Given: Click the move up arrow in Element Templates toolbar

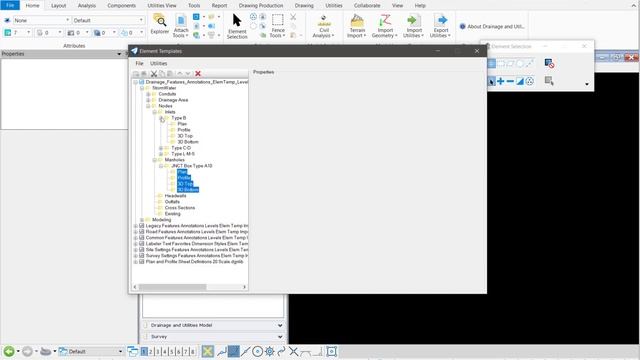Looking at the screenshot, I should pyautogui.click(x=180, y=73).
